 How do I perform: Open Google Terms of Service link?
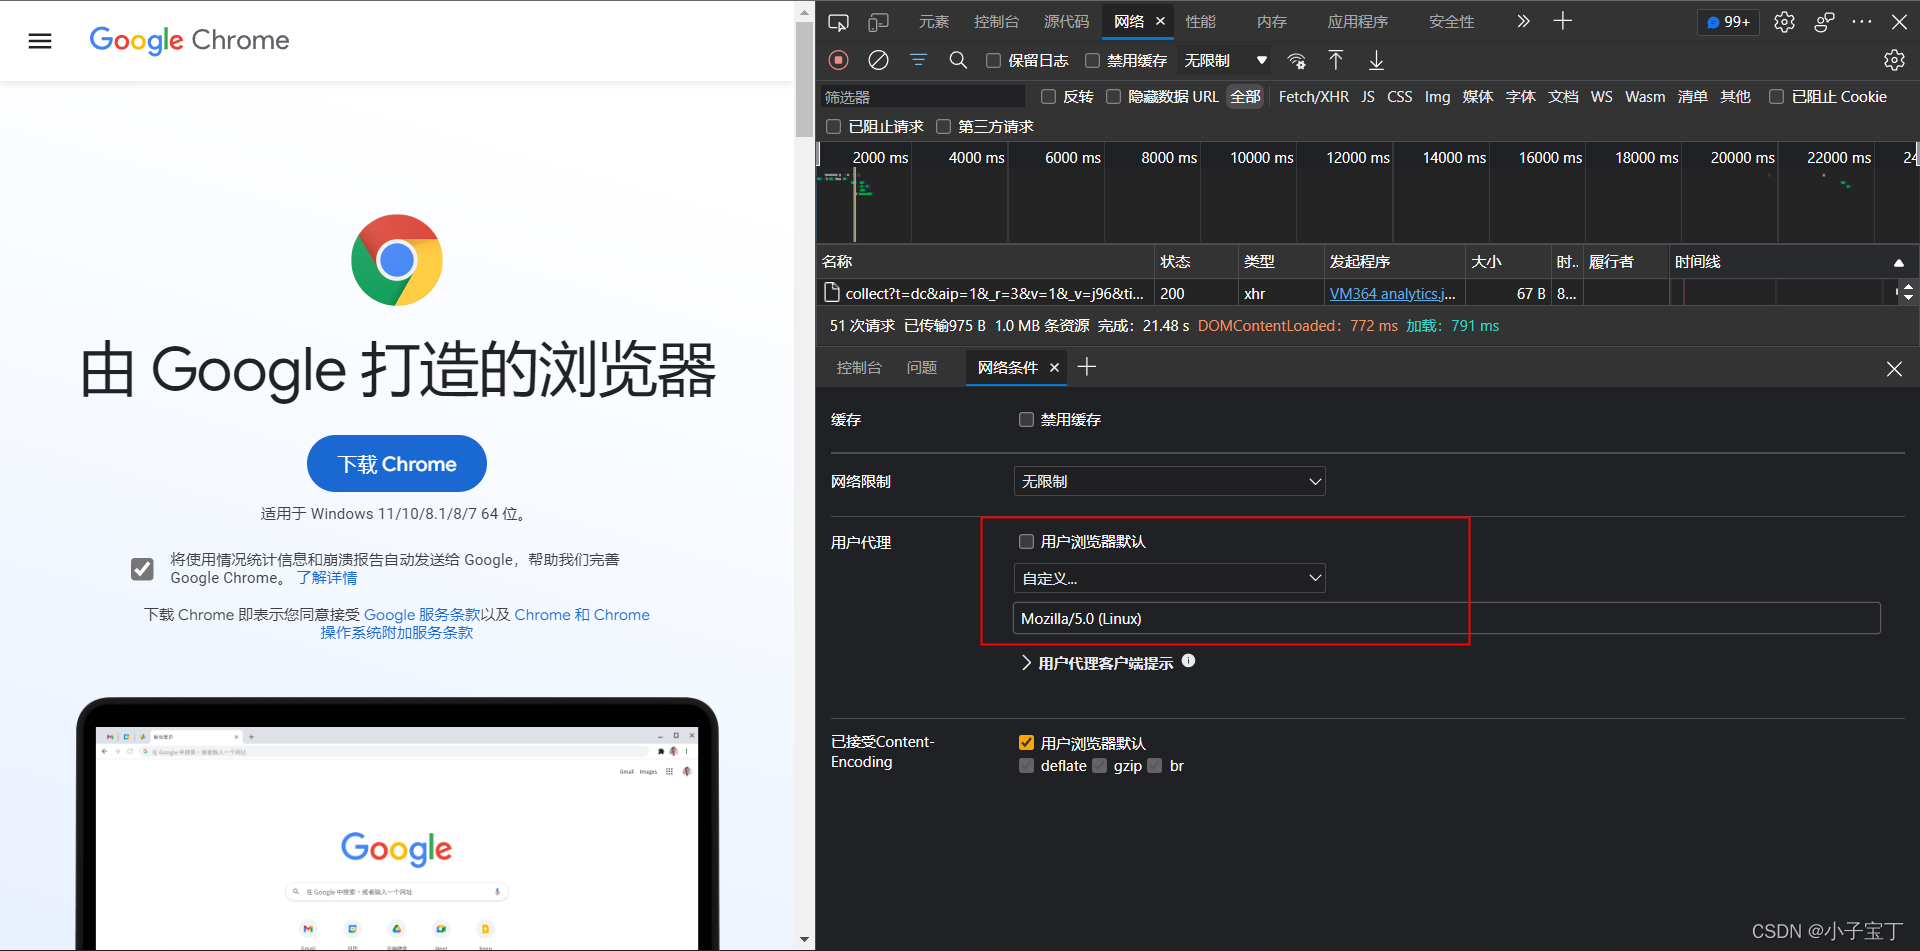422,614
